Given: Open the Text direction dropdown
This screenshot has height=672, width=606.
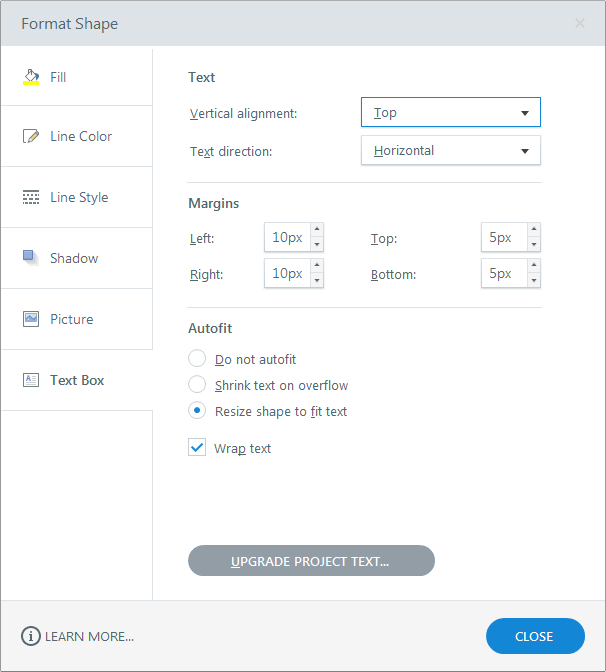Looking at the screenshot, I should 450,151.
